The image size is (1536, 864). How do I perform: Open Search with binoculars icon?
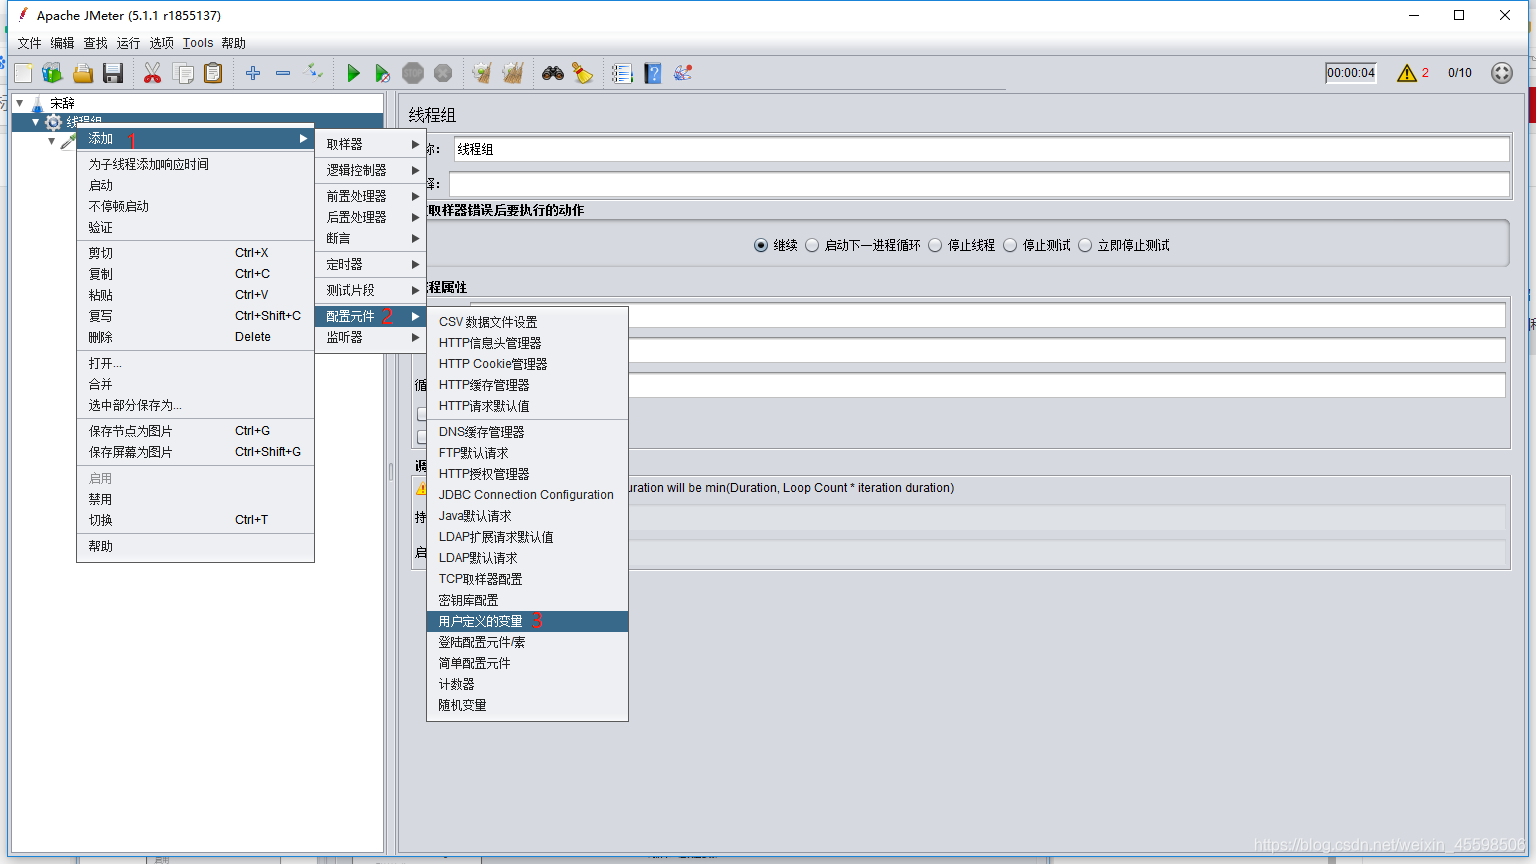[x=553, y=73]
